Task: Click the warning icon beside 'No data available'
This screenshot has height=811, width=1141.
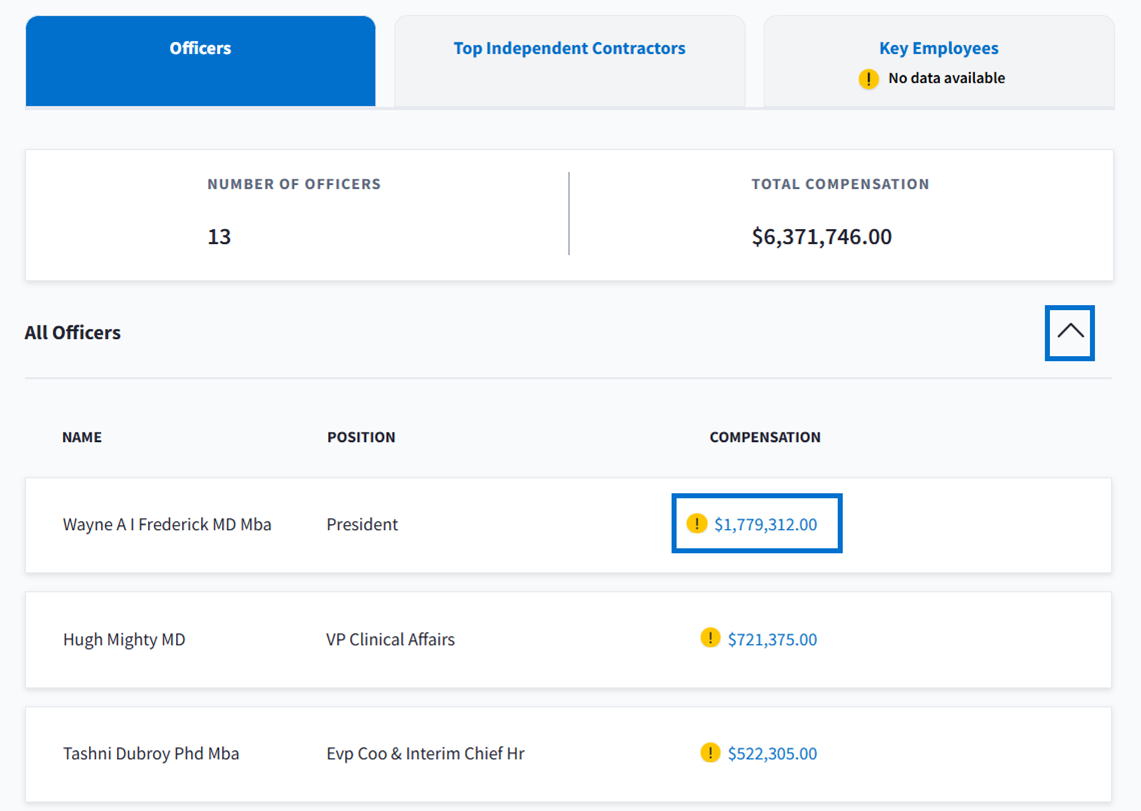Action: [x=868, y=78]
